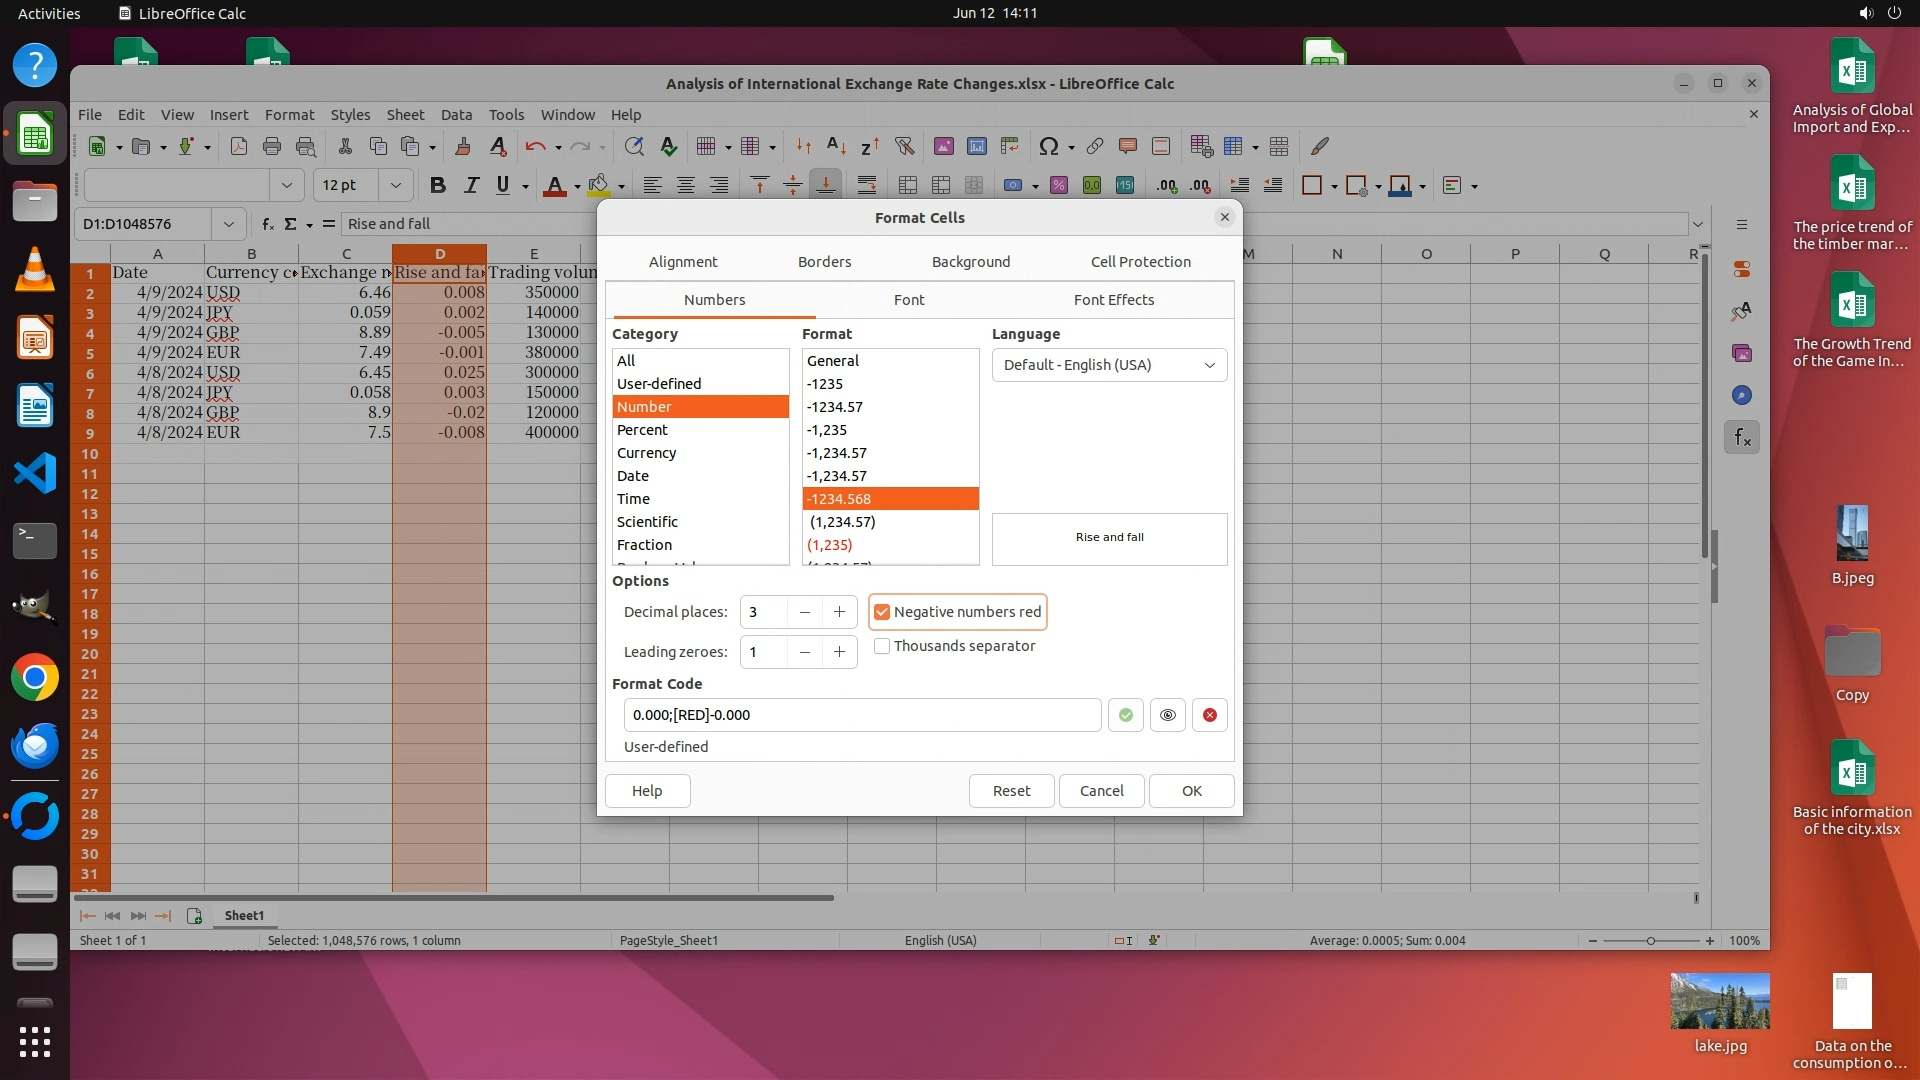Expand the Name Box dropdown
1920x1080 pixels.
[x=228, y=224]
